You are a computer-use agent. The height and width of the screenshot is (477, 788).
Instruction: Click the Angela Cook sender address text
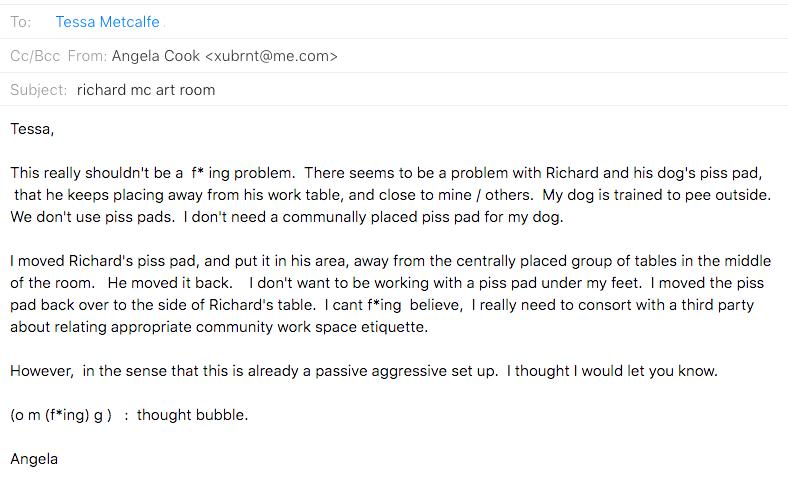[225, 56]
